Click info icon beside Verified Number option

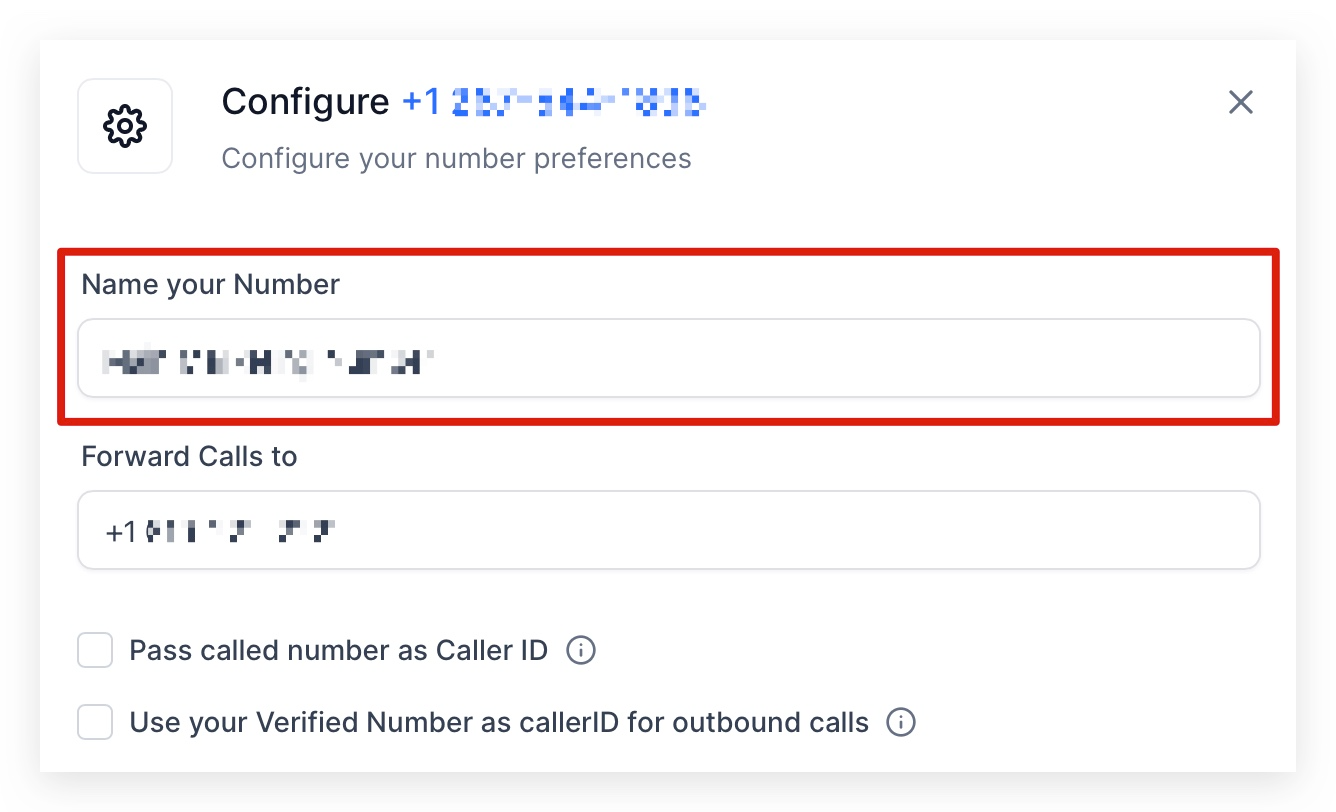coord(901,722)
